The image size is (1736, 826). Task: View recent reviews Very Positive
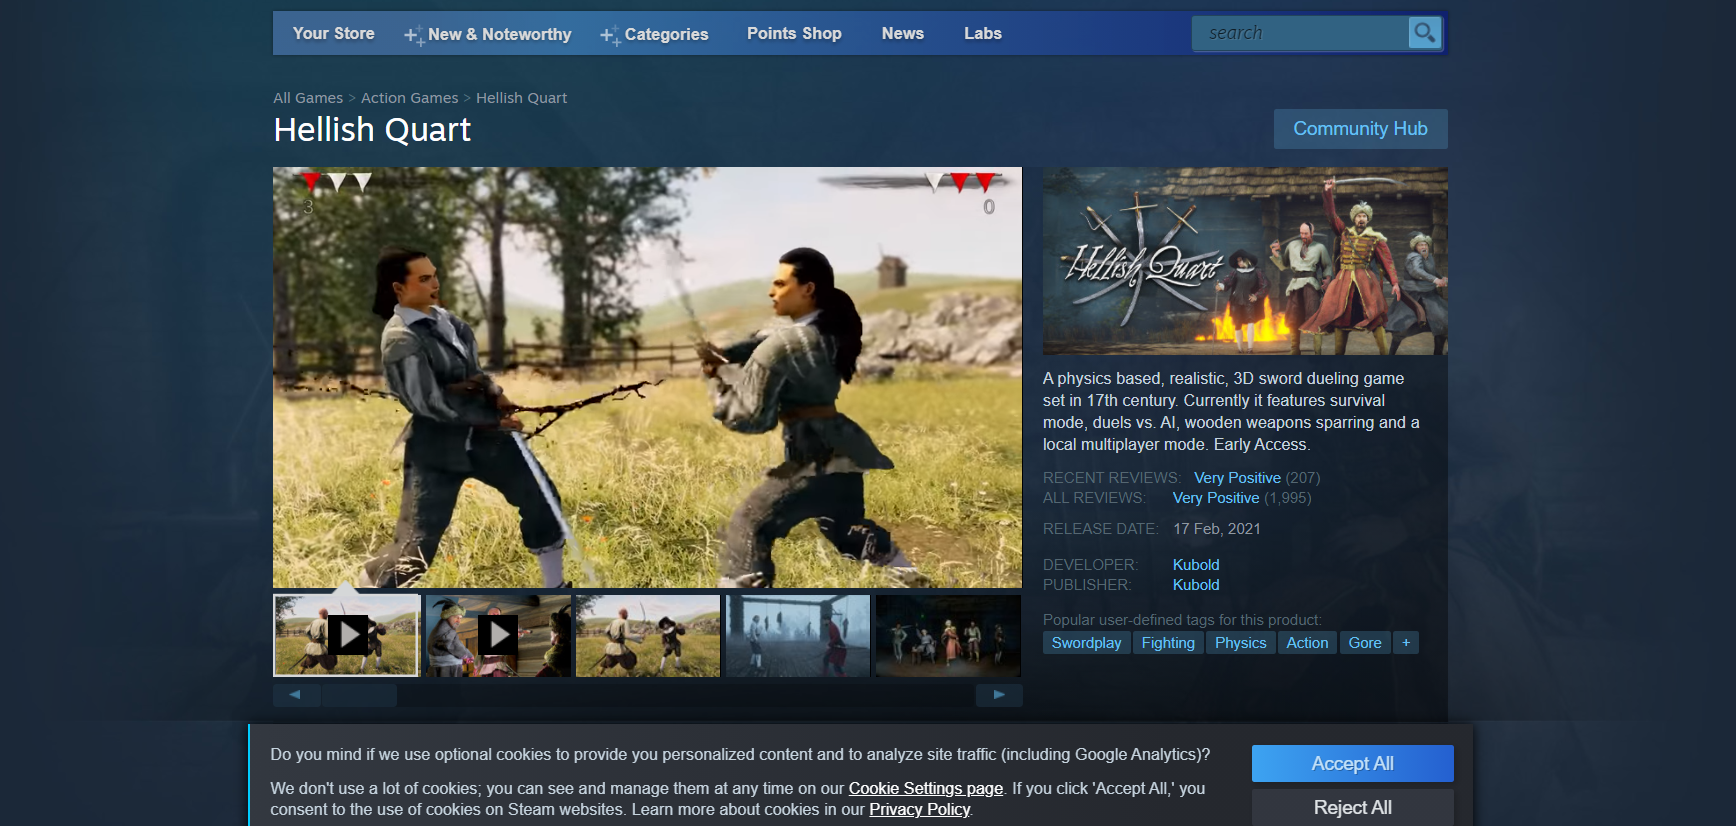click(1237, 478)
